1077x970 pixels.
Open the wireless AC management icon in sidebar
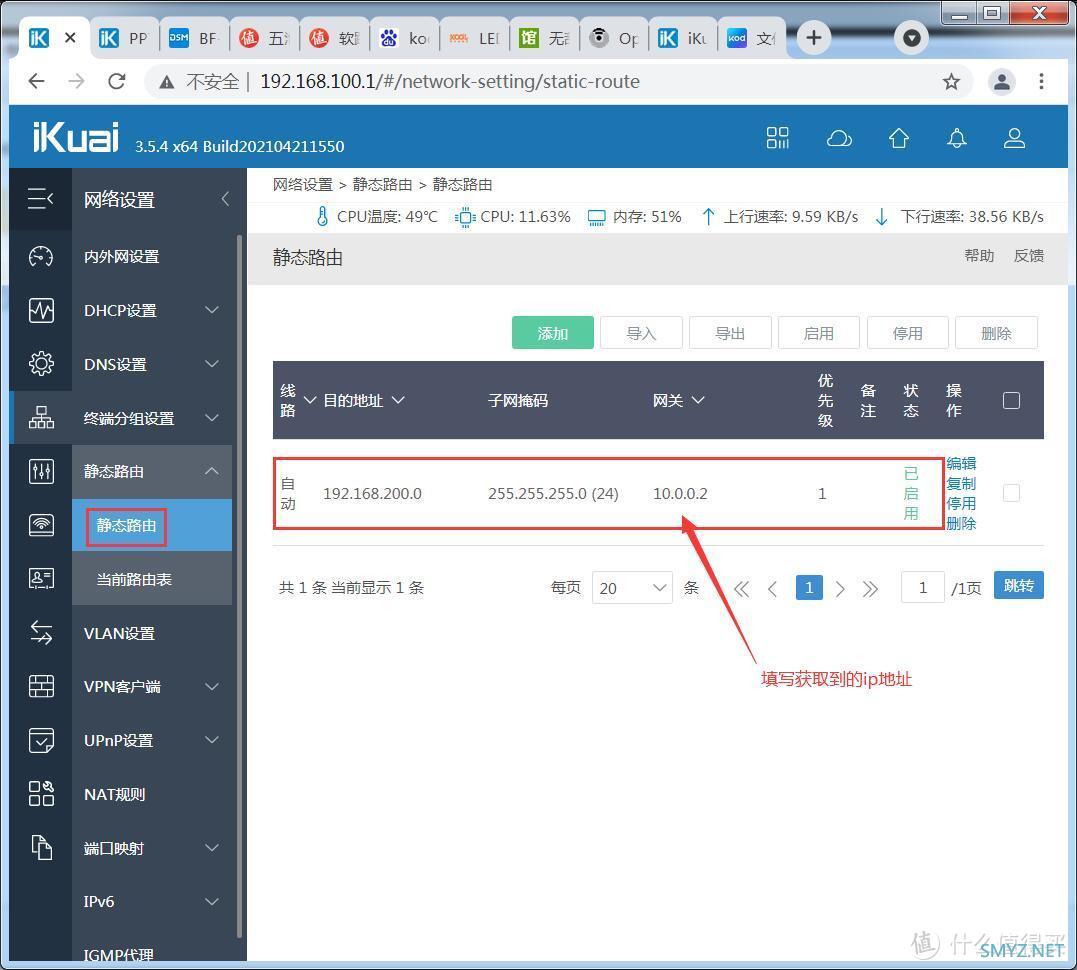coord(41,525)
